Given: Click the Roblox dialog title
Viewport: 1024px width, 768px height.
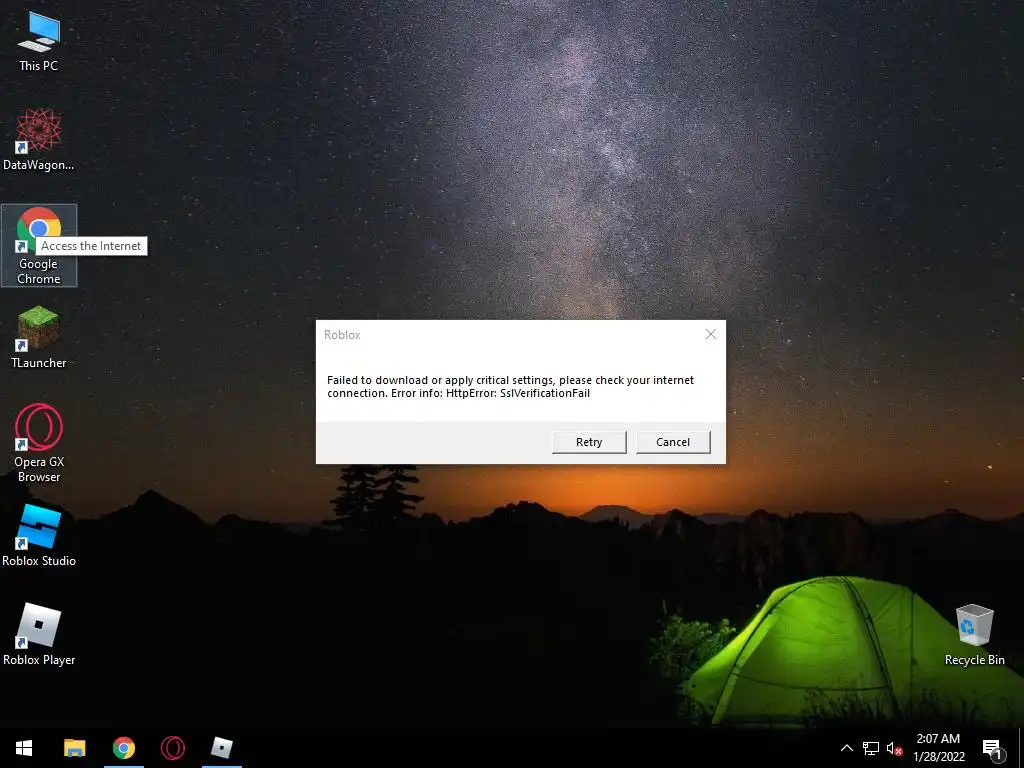Looking at the screenshot, I should click(342, 335).
